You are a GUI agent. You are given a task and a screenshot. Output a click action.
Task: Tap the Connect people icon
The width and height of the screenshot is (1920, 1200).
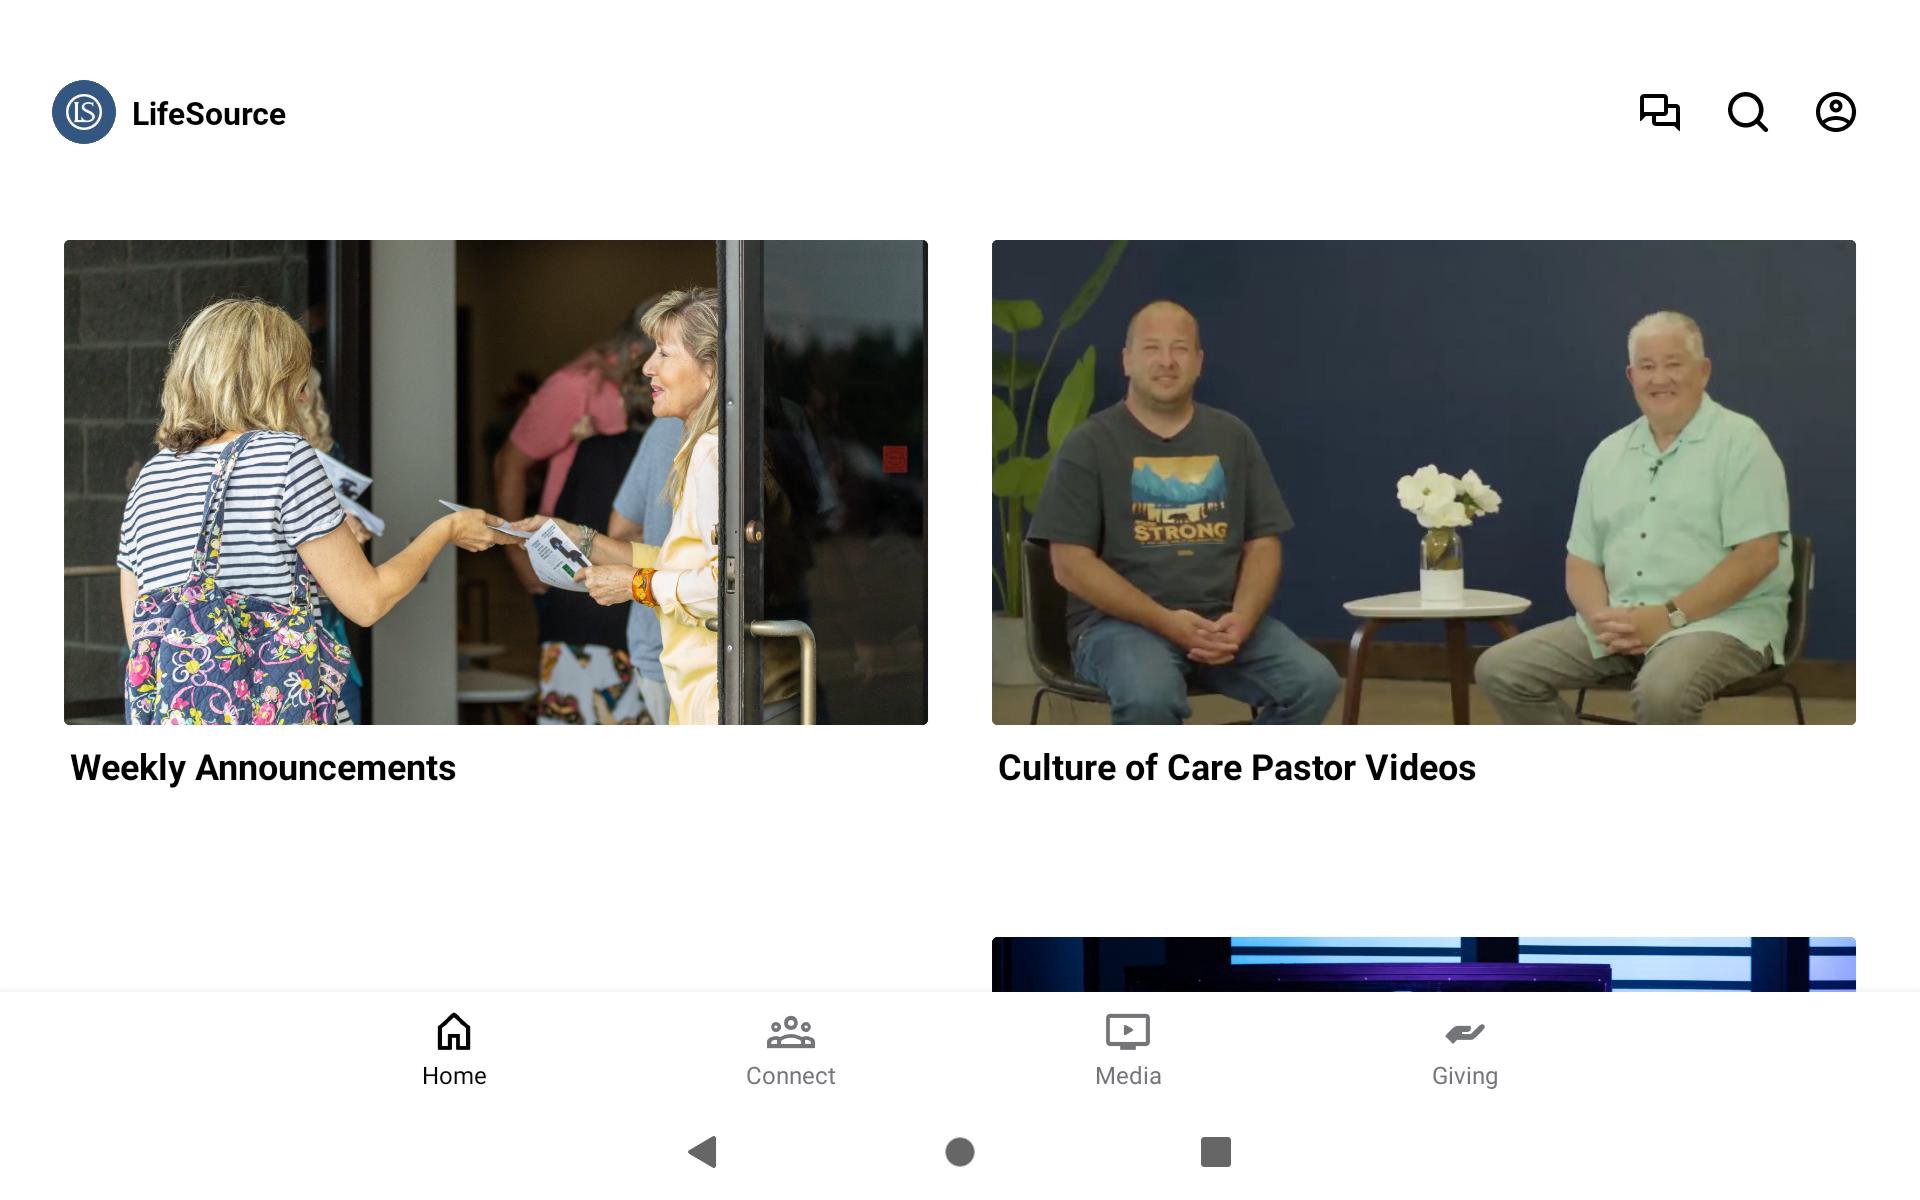791,1032
